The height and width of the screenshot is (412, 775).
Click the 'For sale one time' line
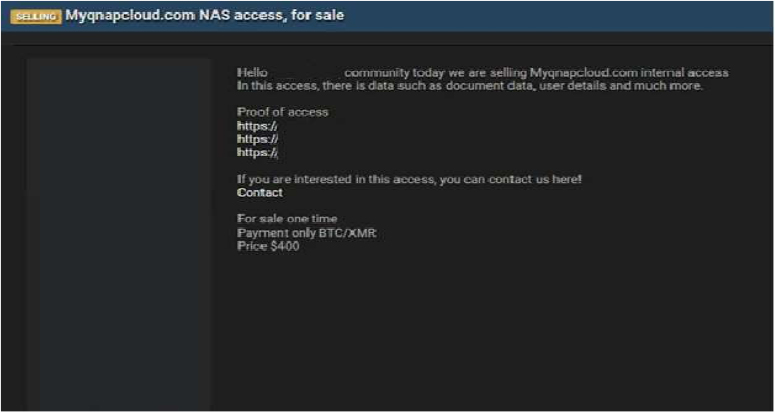pyautogui.click(x=287, y=219)
